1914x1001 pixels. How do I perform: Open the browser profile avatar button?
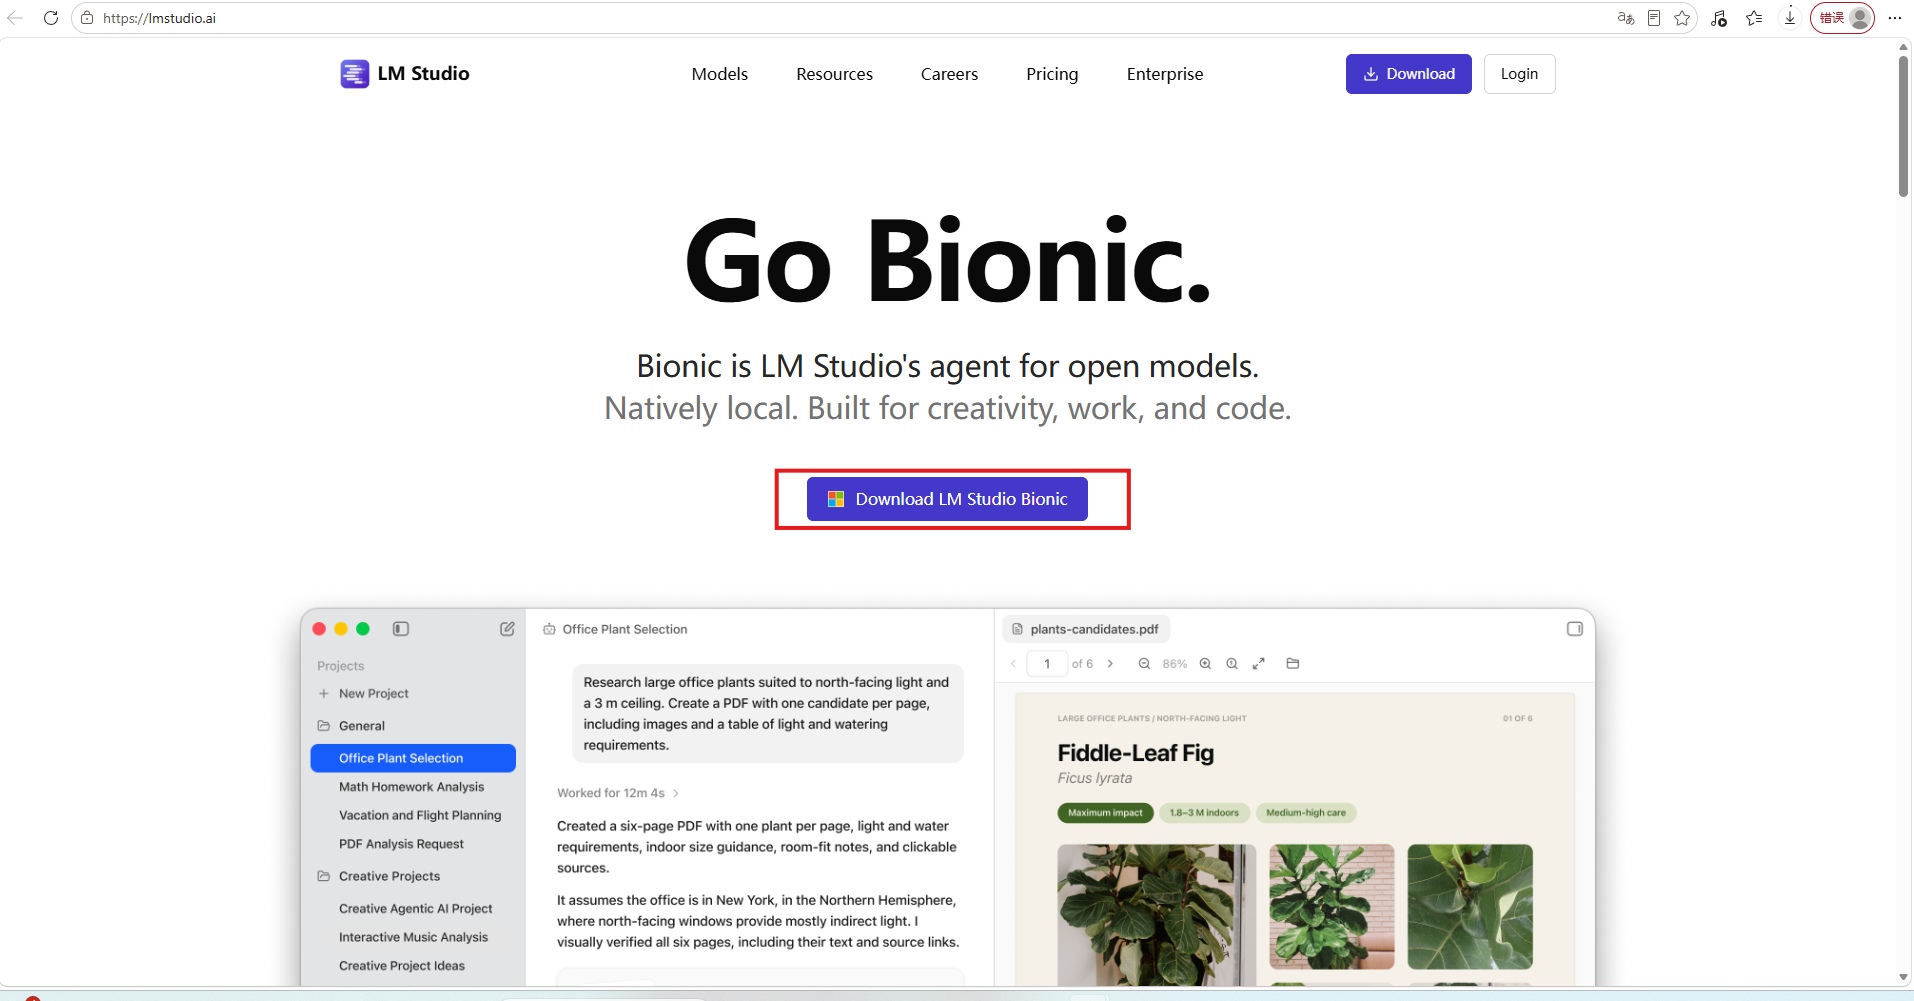point(1842,18)
